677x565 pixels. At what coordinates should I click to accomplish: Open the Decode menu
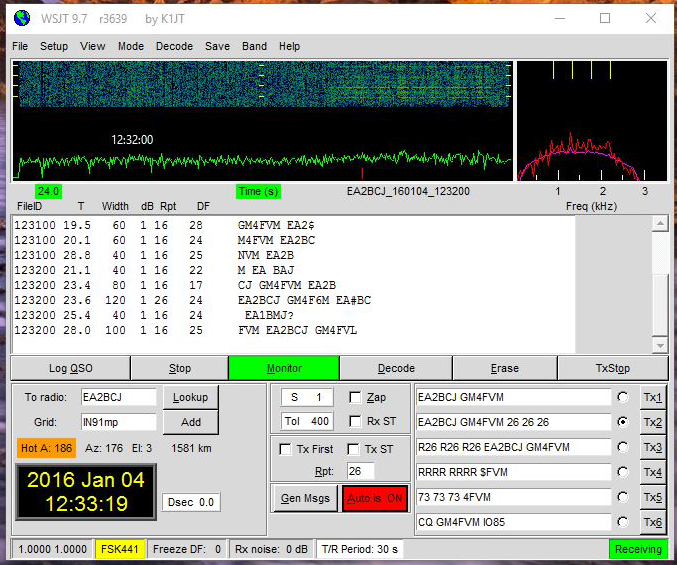[x=174, y=46]
